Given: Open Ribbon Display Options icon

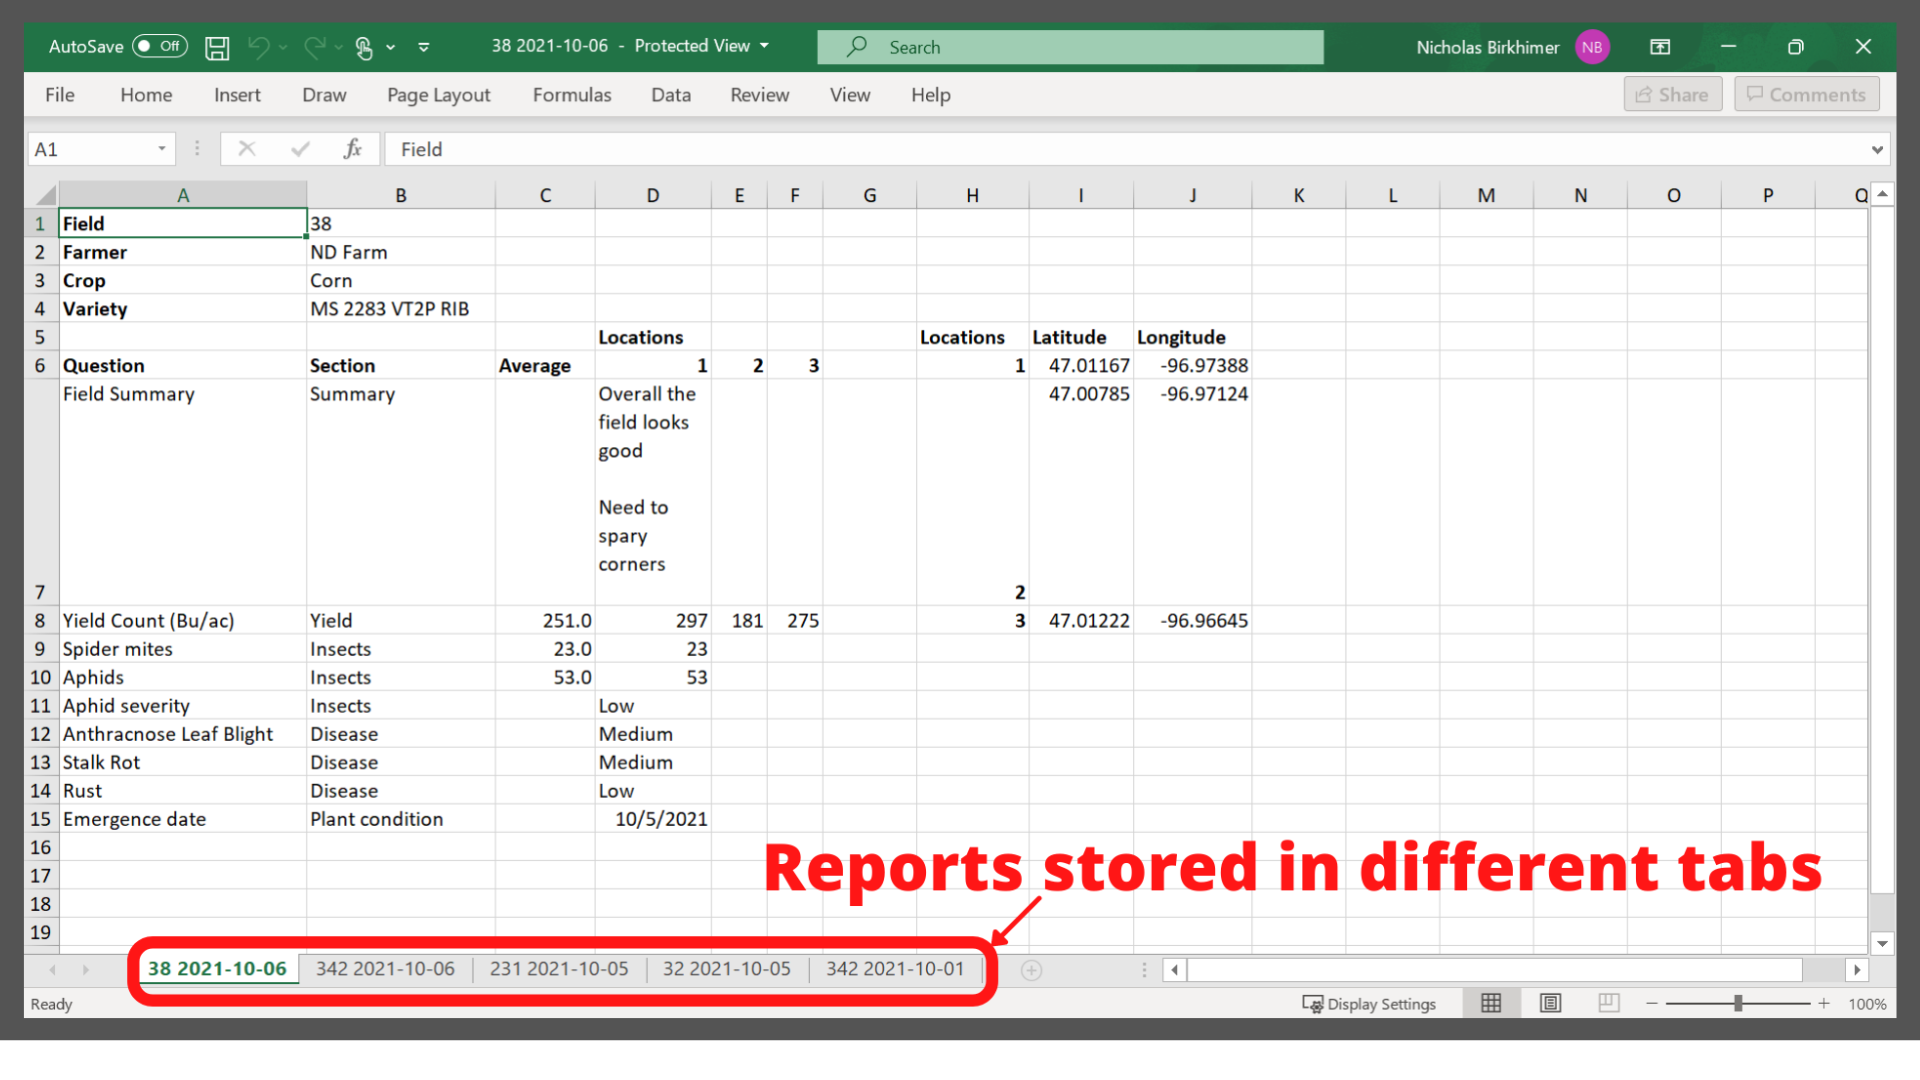Looking at the screenshot, I should click(x=1660, y=47).
